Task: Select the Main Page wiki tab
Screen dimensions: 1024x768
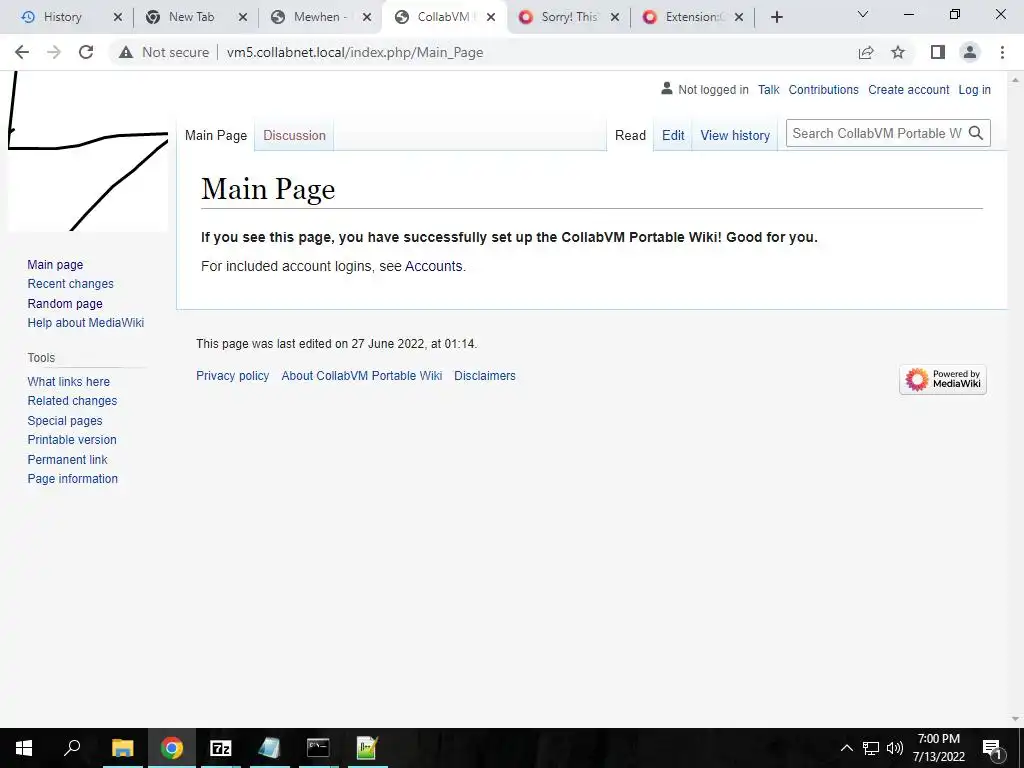Action: tap(216, 135)
